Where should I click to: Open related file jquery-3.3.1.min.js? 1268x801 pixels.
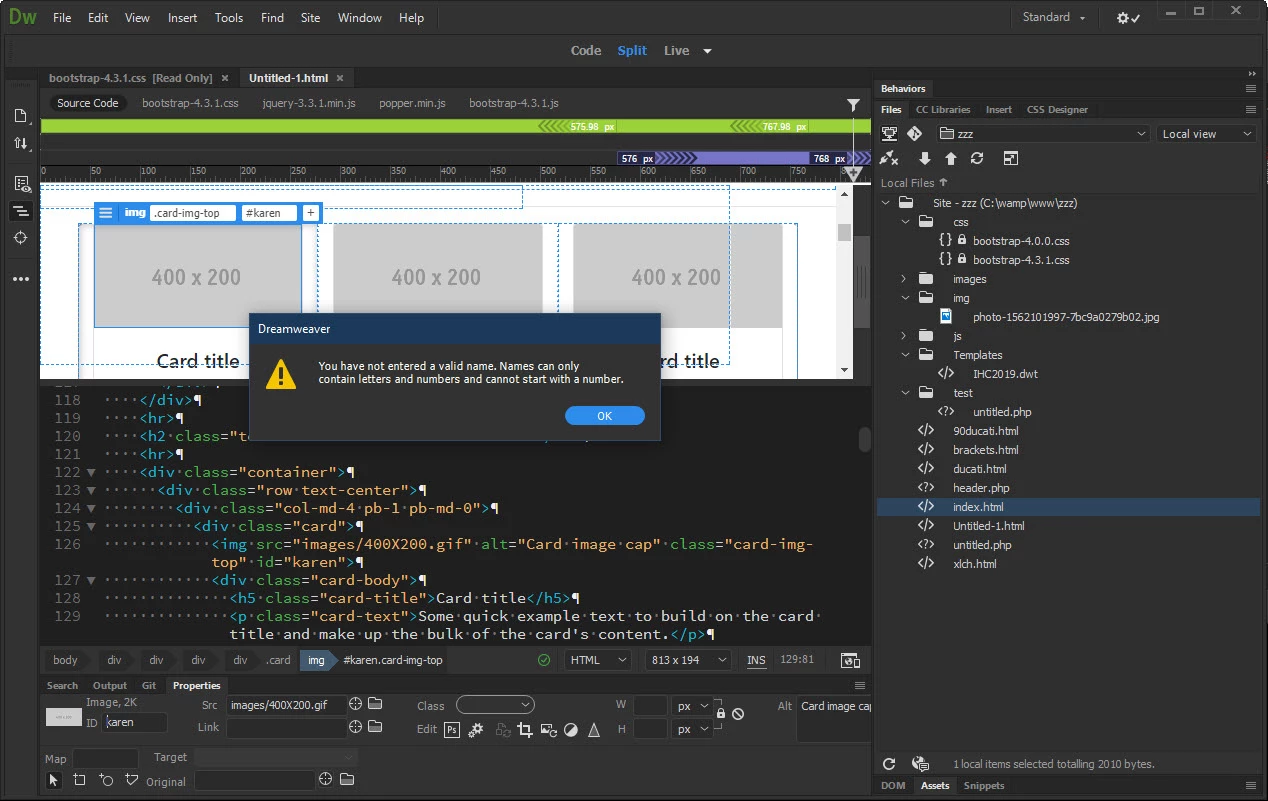coord(309,103)
